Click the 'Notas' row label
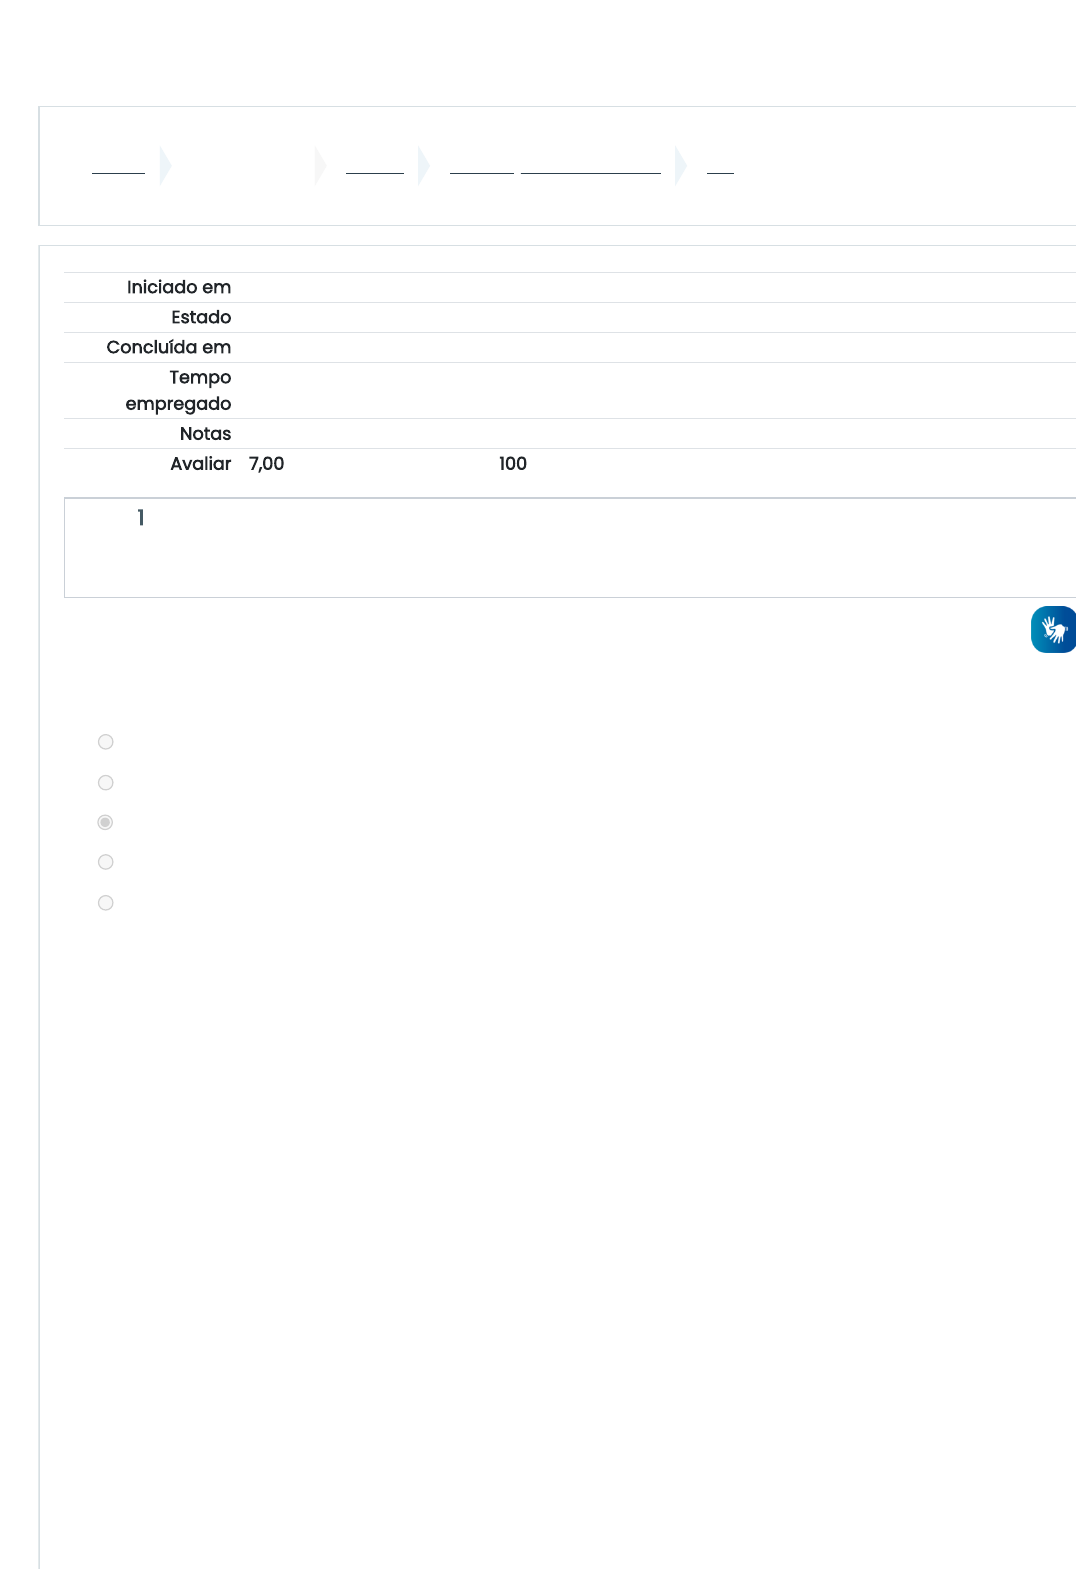The height and width of the screenshot is (1569, 1076). coord(205,434)
